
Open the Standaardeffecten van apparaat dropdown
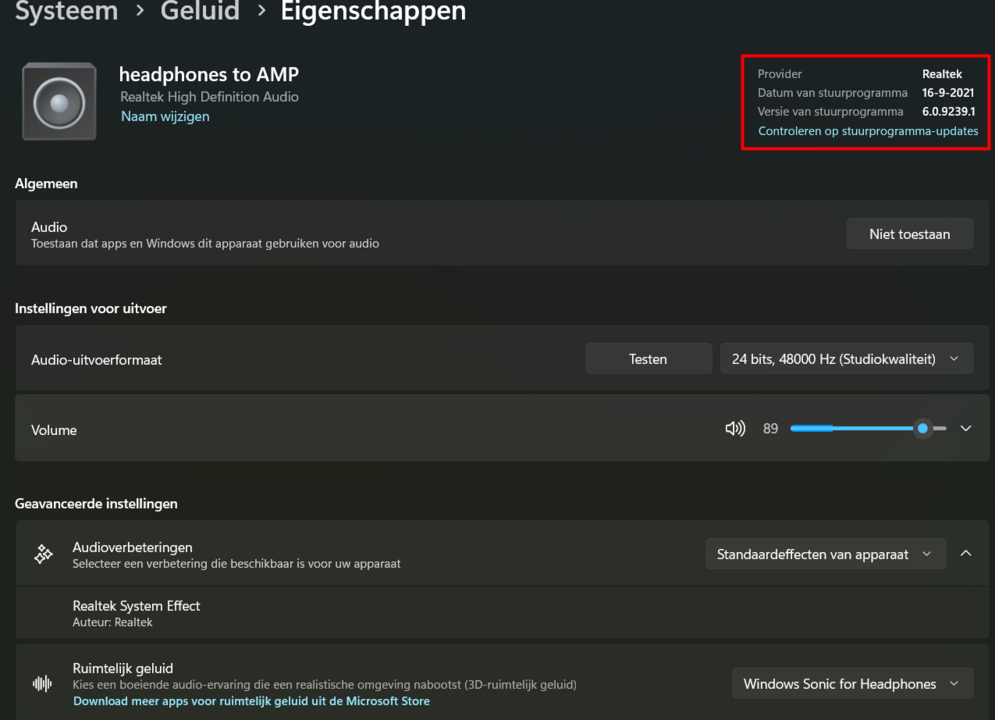(x=825, y=553)
